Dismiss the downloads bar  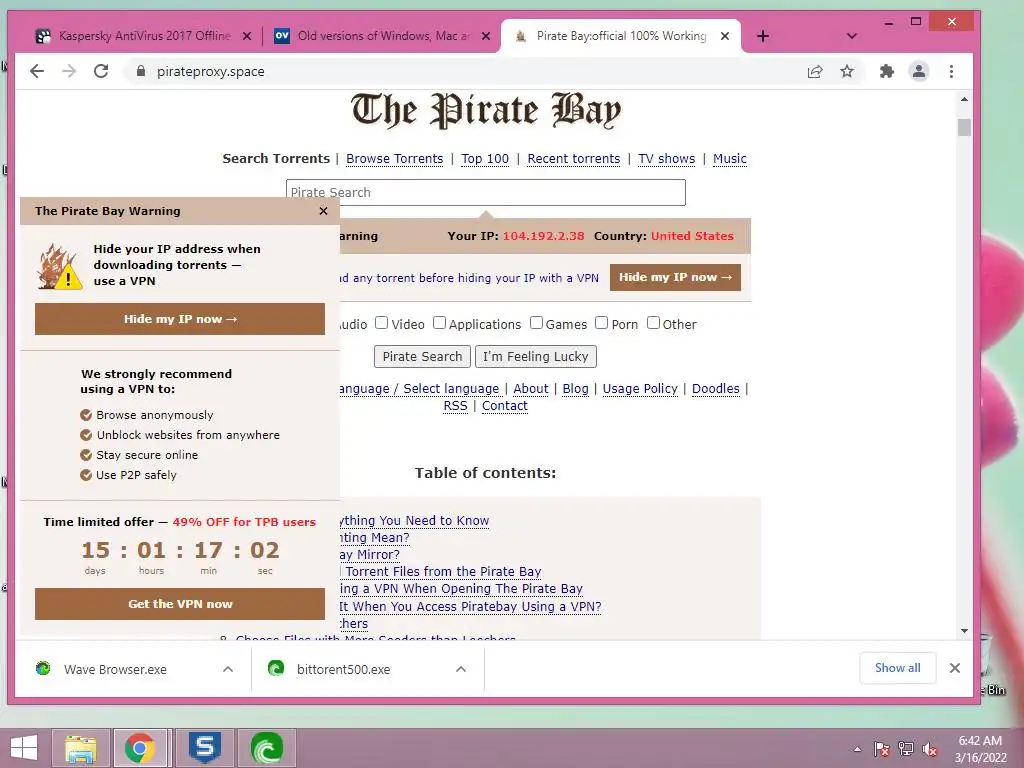pos(955,668)
